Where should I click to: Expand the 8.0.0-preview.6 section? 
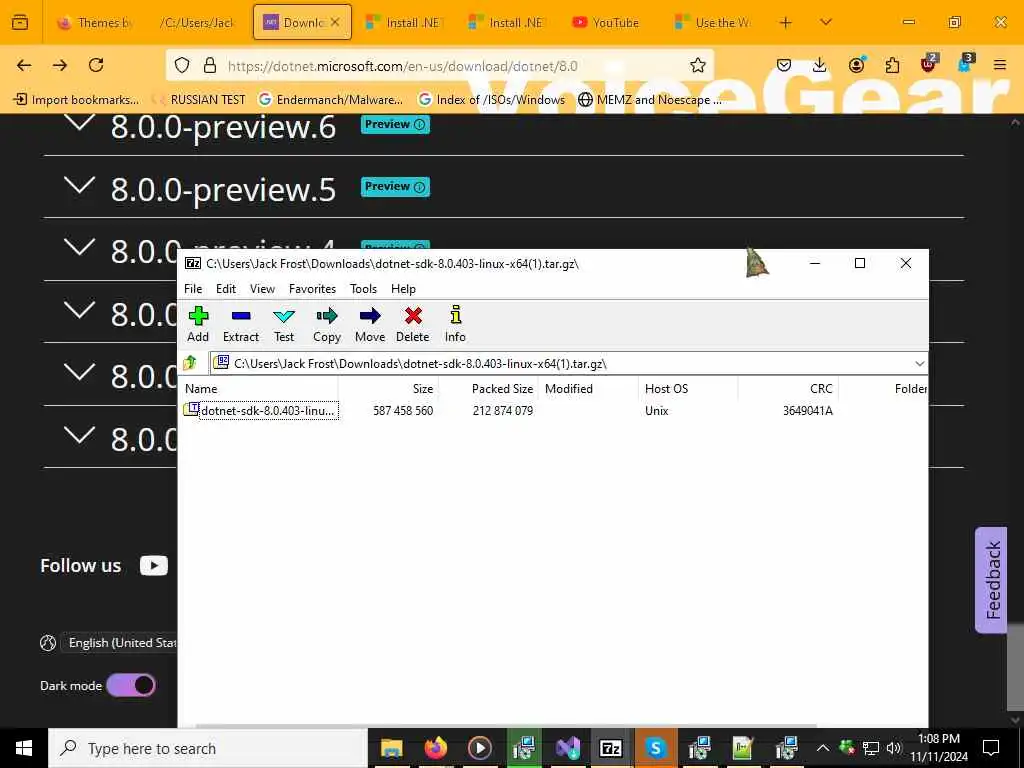(x=79, y=124)
